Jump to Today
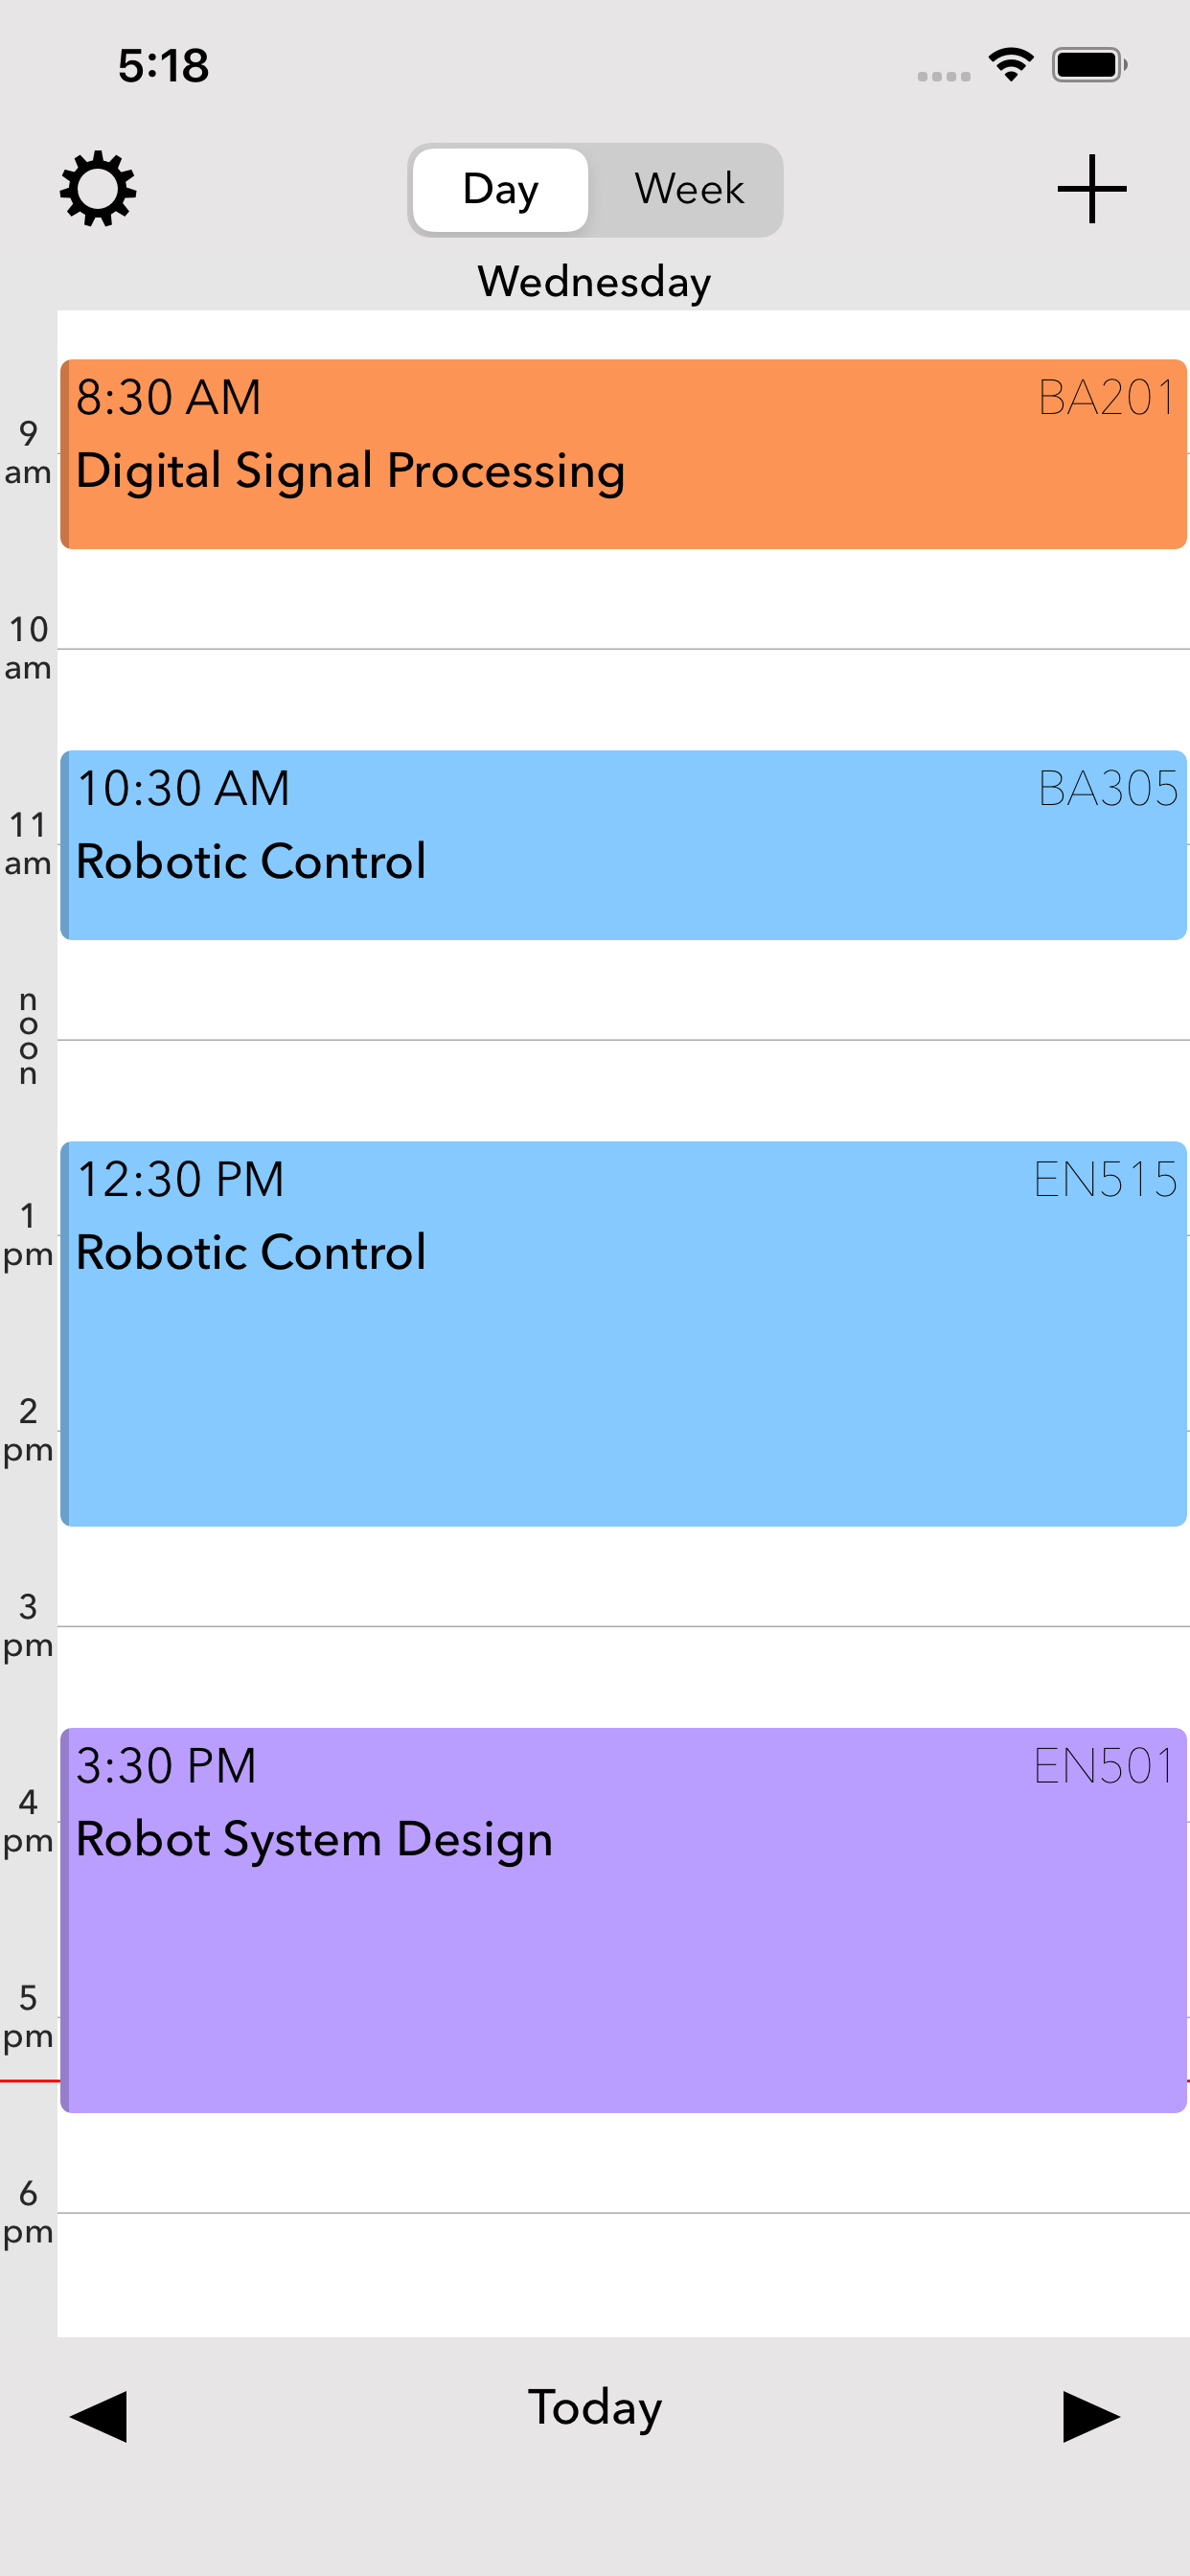This screenshot has height=2576, width=1190. (595, 2408)
